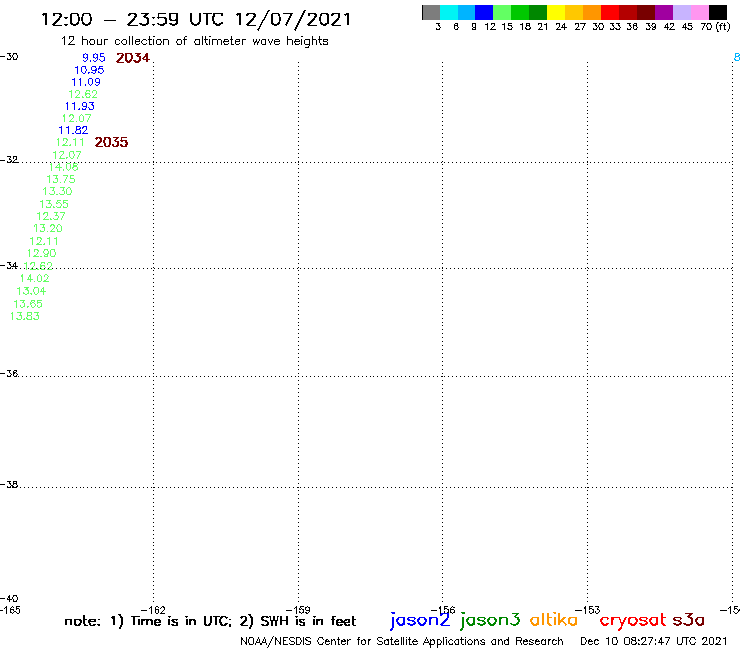This screenshot has width=740, height=650.
Task: Click the black legend swatch
Action: point(718,12)
